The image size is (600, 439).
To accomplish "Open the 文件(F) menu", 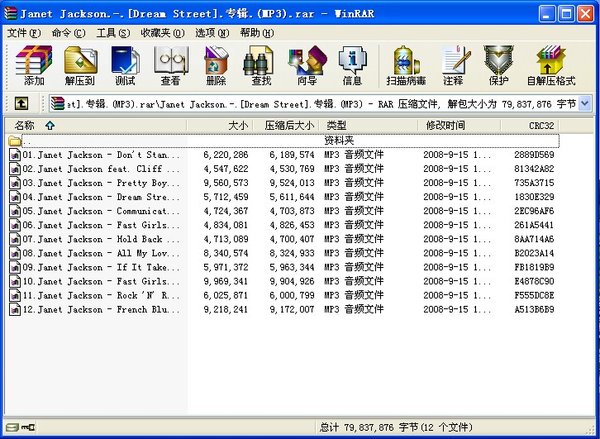I will 24,33.
